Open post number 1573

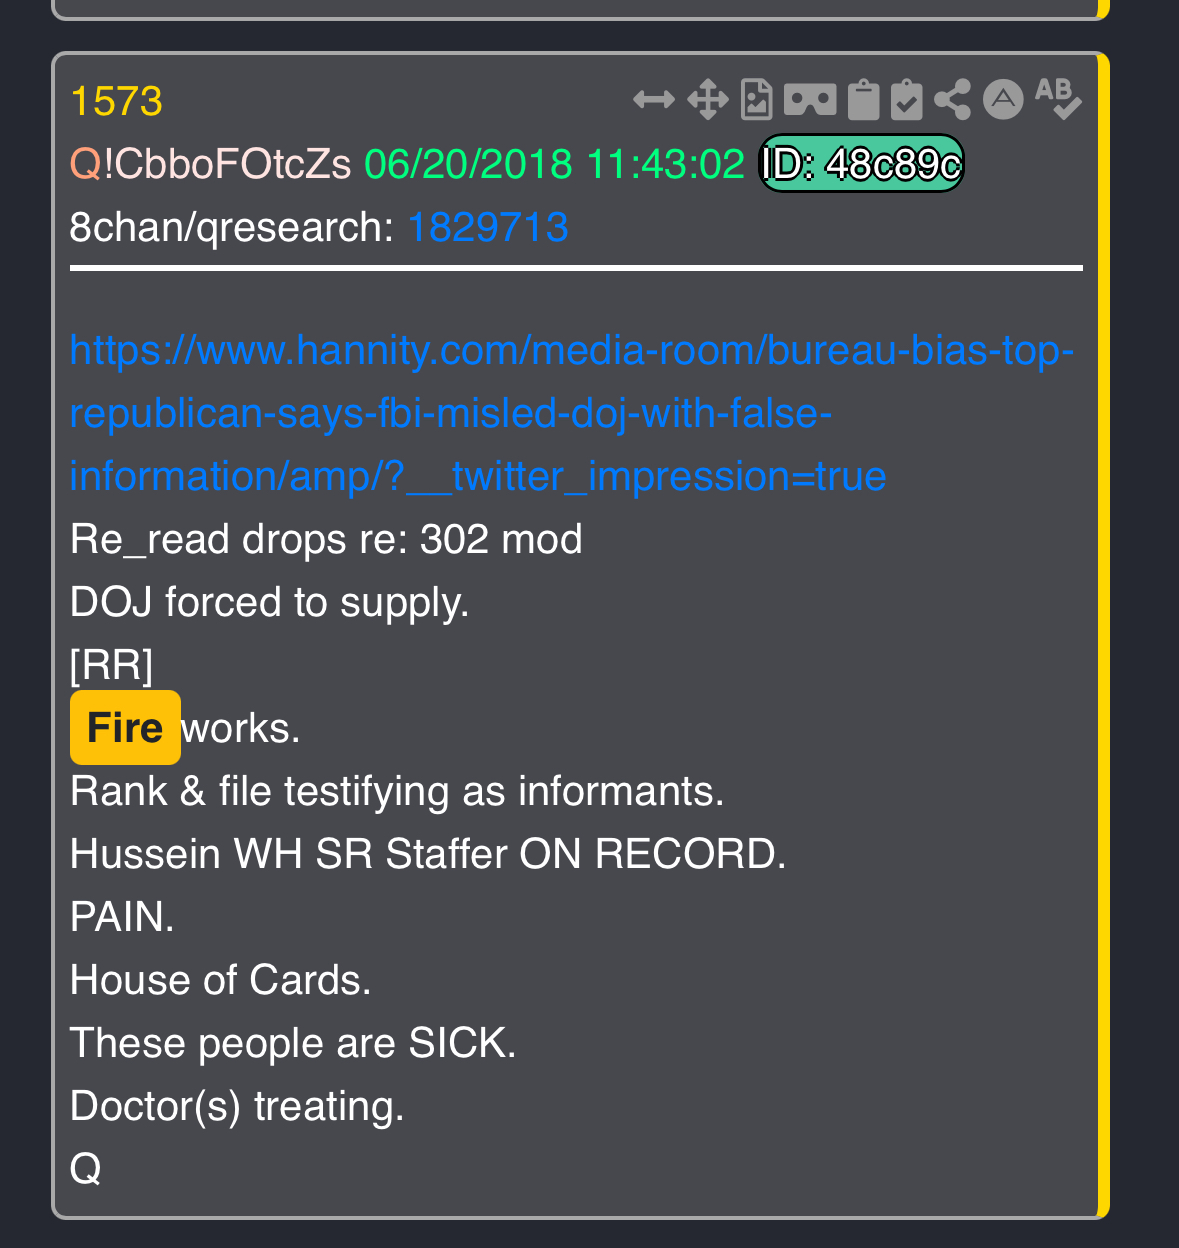(x=116, y=102)
